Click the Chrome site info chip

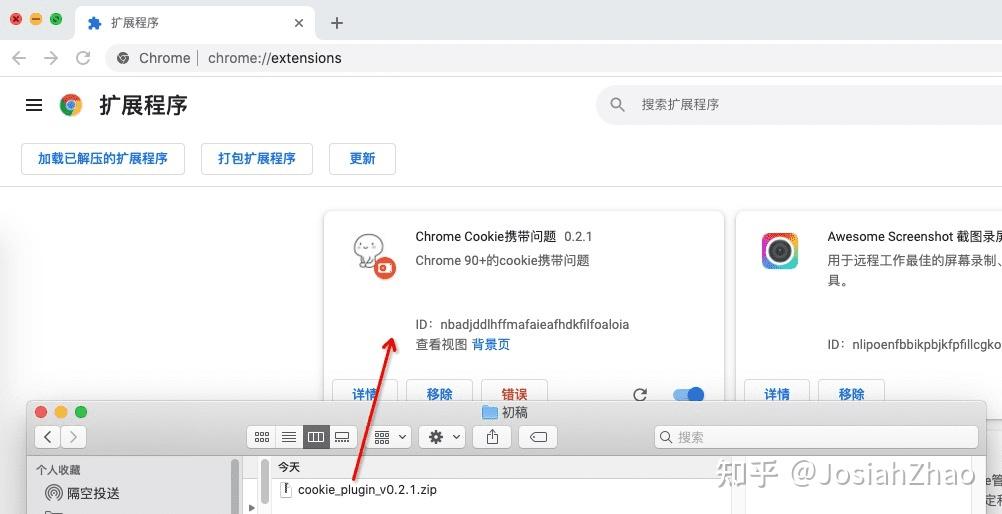(153, 58)
